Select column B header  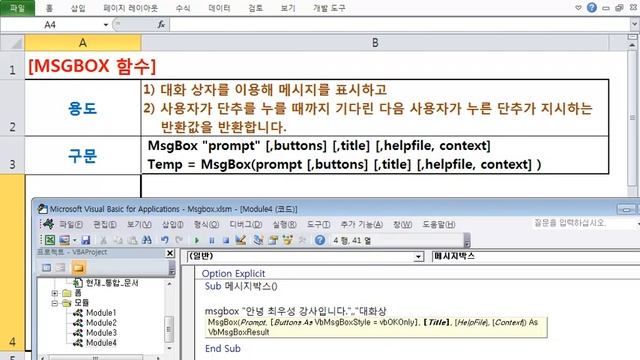click(x=375, y=43)
